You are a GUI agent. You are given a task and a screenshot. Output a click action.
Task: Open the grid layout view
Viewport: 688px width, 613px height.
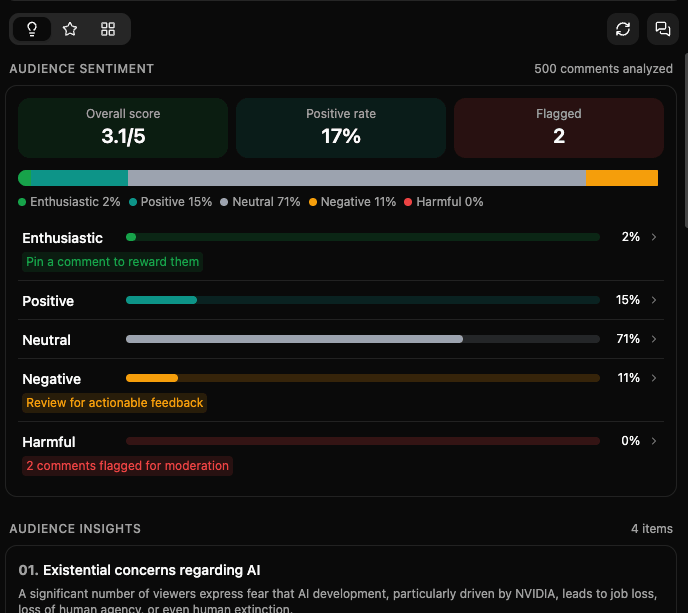[108, 29]
